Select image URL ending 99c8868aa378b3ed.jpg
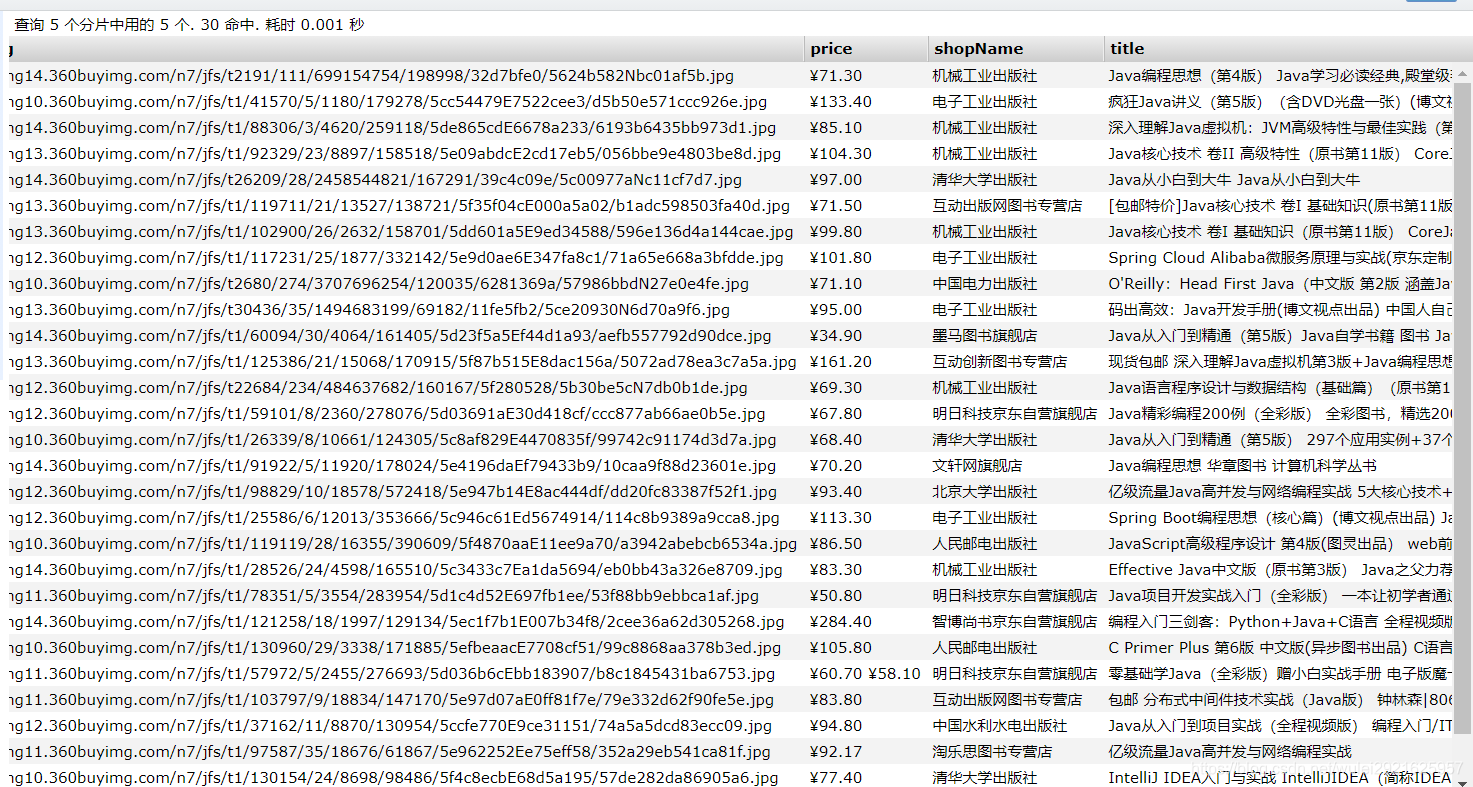 click(395, 648)
